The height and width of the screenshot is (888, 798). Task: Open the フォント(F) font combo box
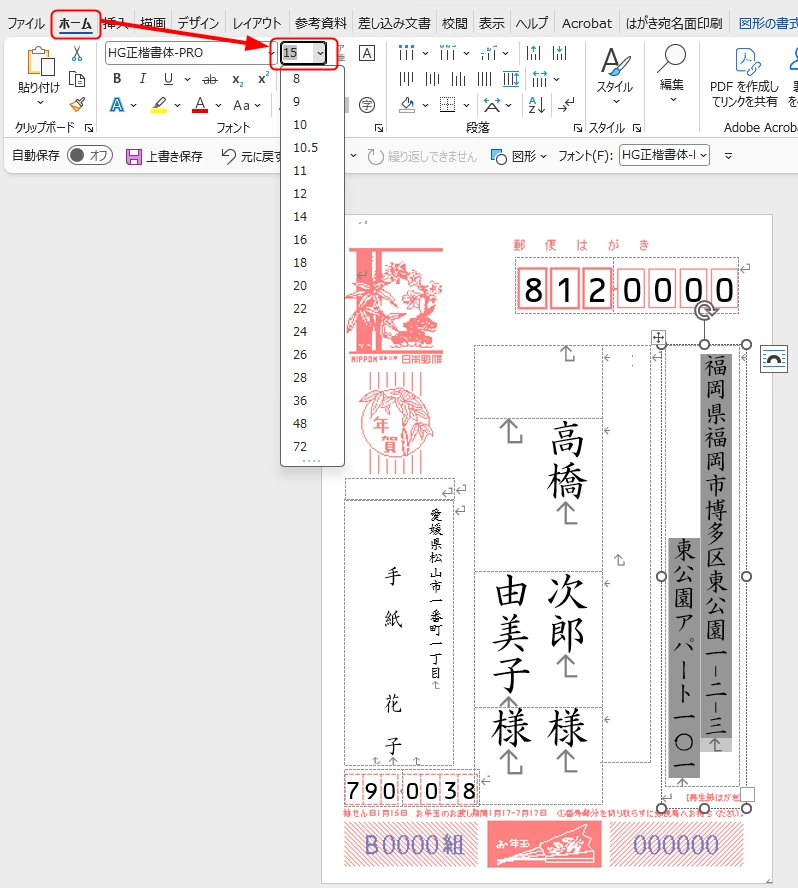tap(664, 155)
